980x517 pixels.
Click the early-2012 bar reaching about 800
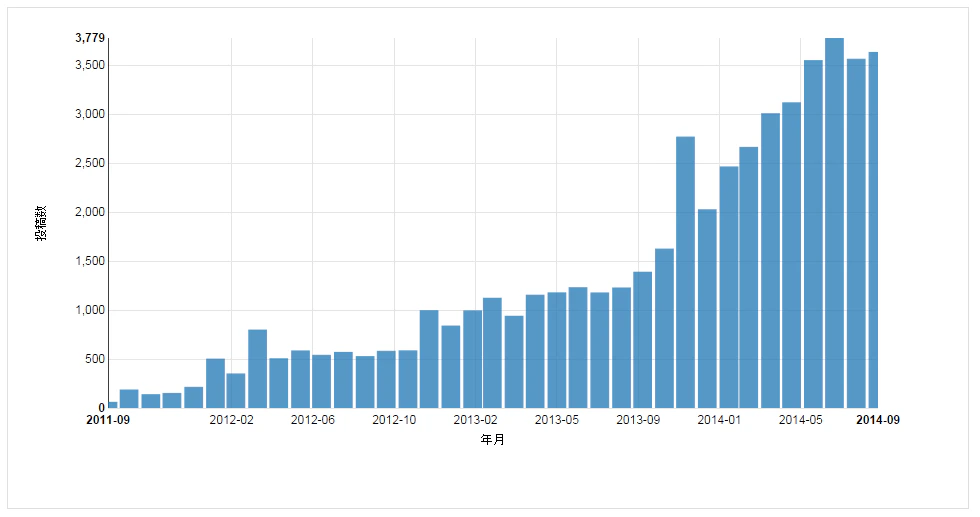coord(258,369)
